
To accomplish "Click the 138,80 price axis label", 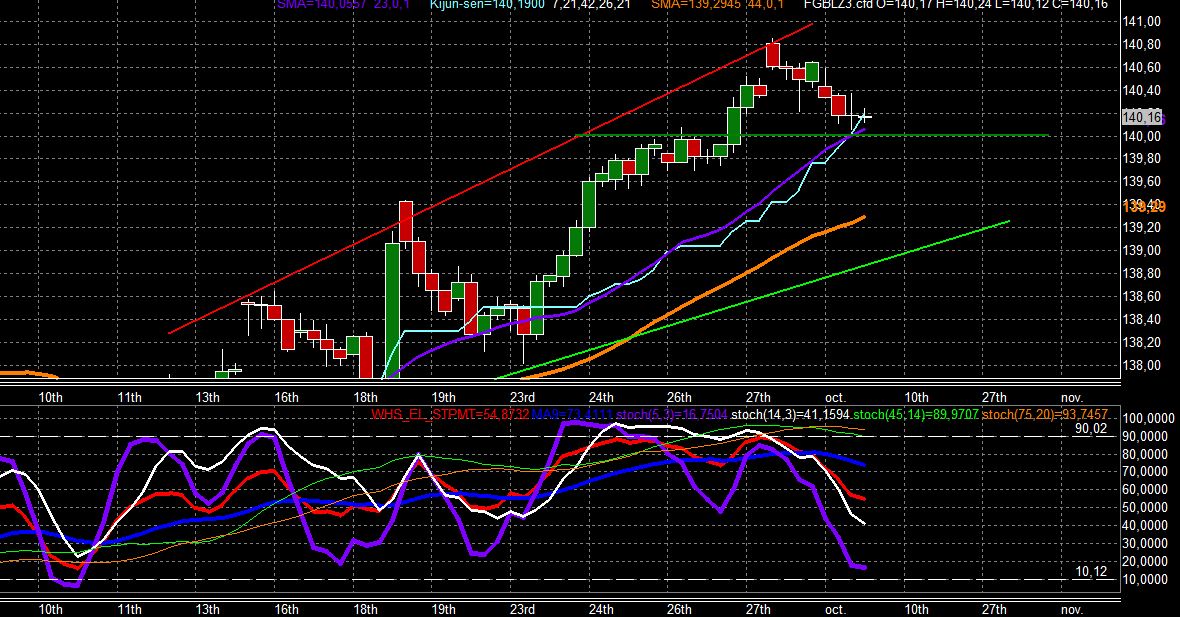I will [x=1141, y=273].
